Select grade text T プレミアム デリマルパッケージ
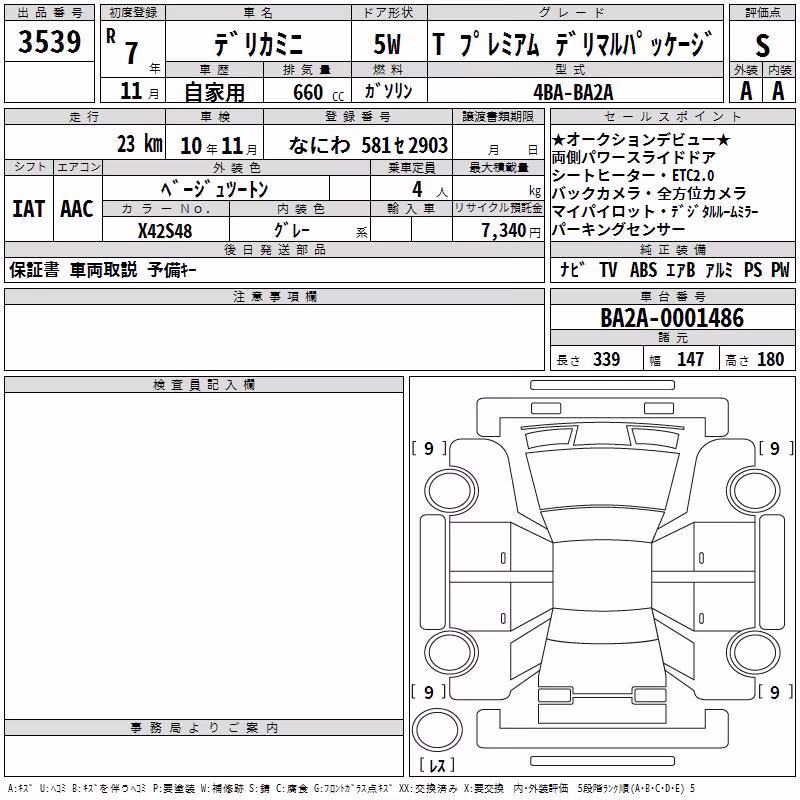The height and width of the screenshot is (800, 800). (572, 44)
